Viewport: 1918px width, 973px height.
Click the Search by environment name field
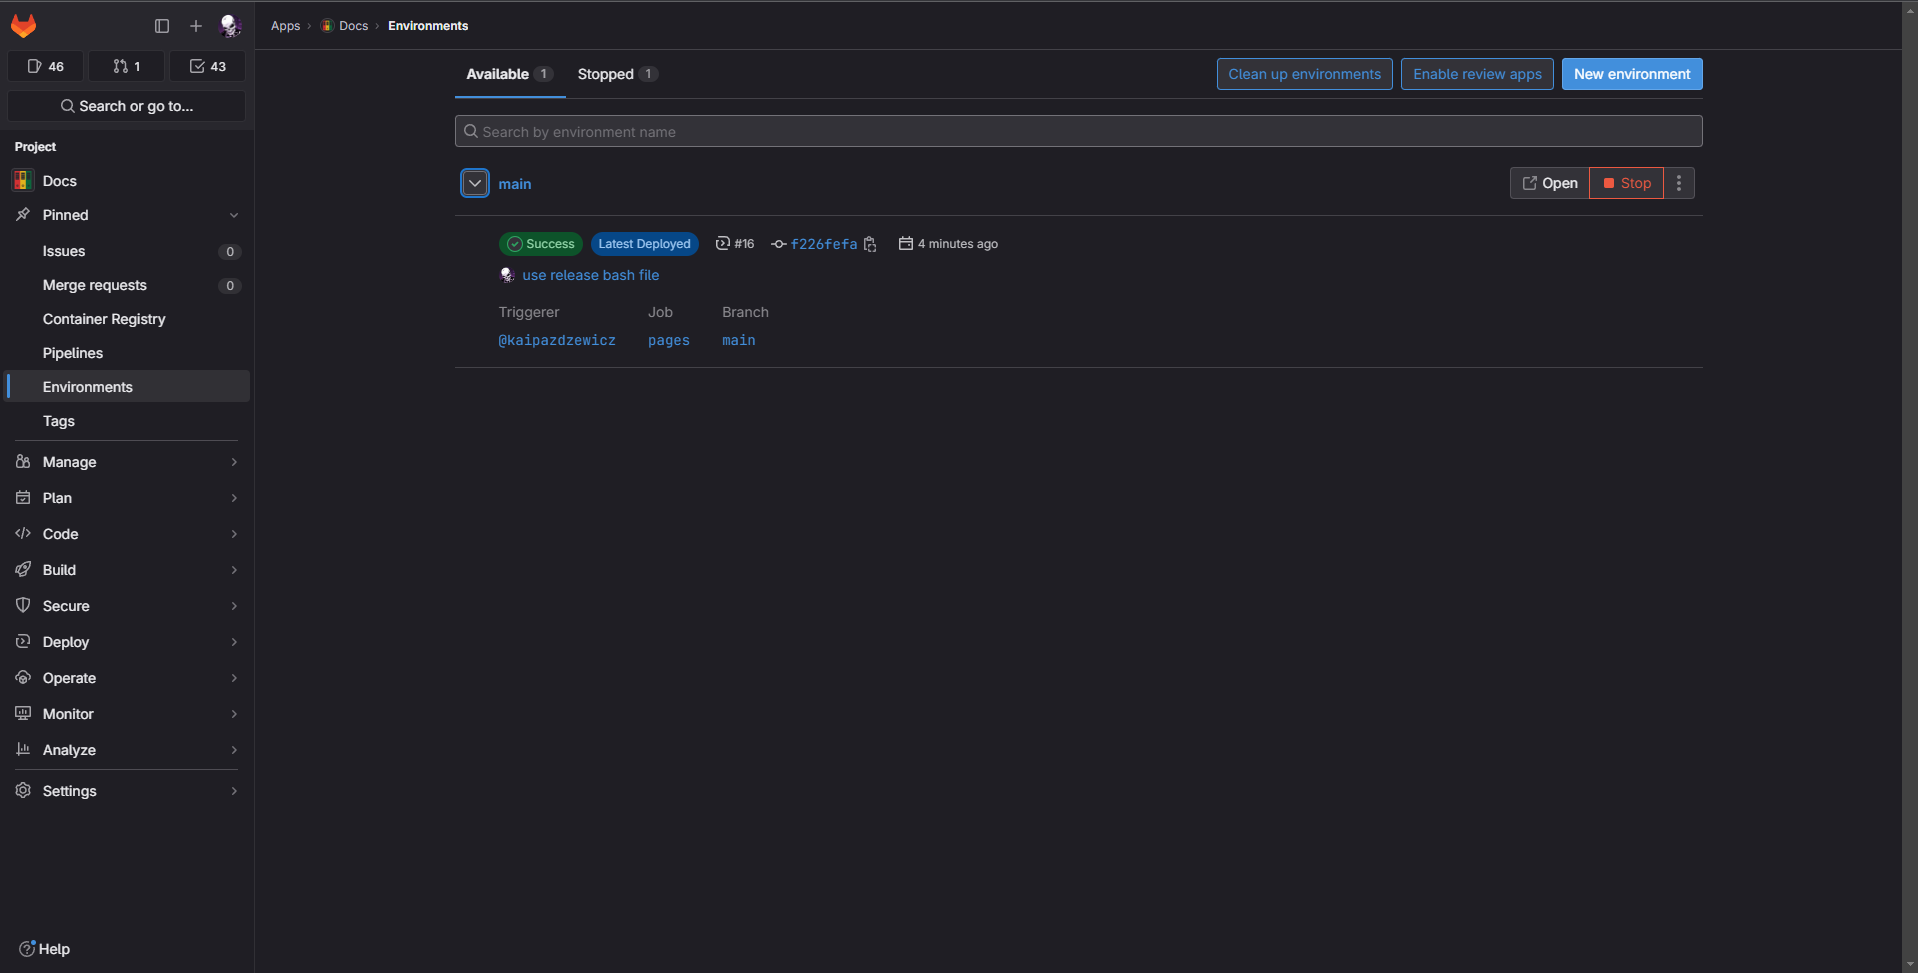point(1078,132)
